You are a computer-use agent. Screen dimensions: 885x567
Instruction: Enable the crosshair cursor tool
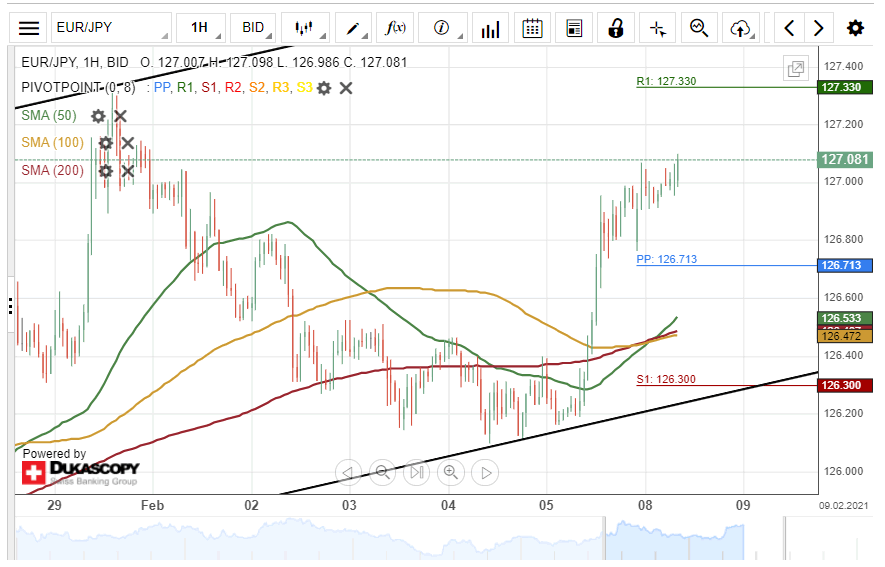click(657, 28)
